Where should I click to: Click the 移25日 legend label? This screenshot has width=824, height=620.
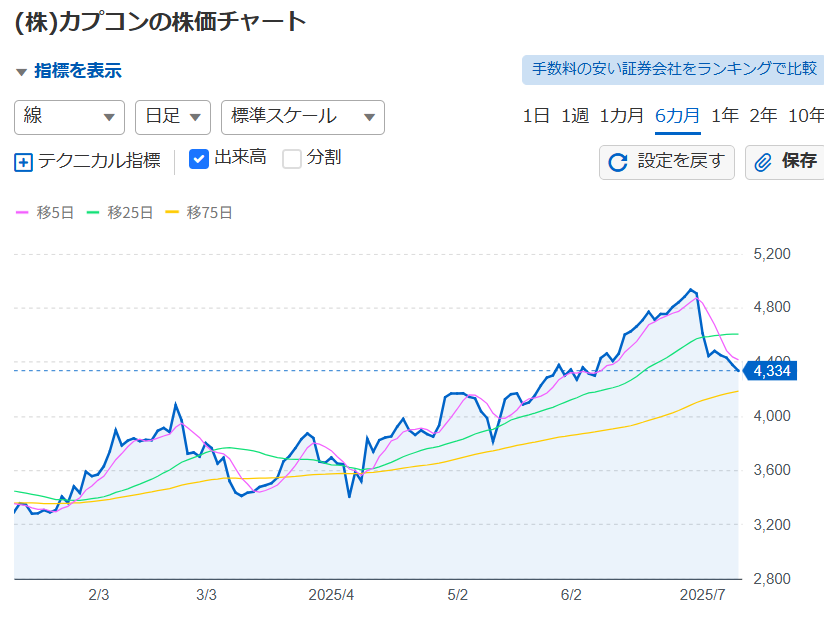(130, 212)
